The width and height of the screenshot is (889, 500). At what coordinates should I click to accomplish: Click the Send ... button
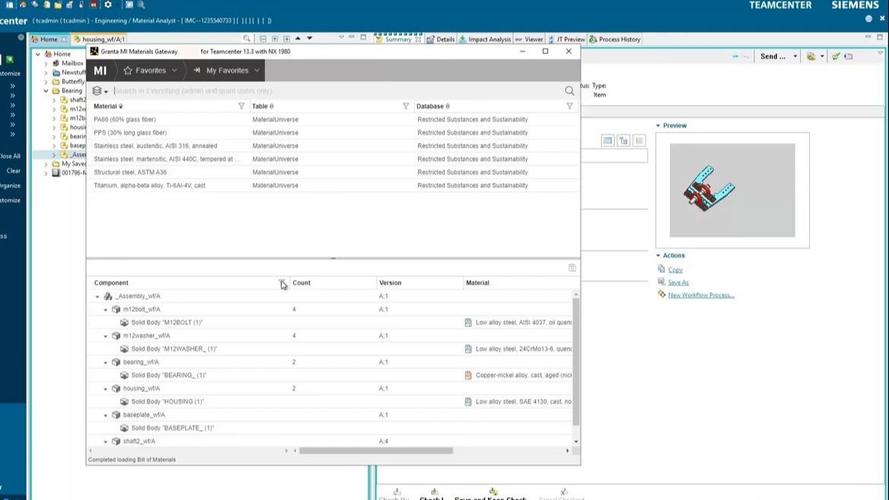(x=773, y=56)
